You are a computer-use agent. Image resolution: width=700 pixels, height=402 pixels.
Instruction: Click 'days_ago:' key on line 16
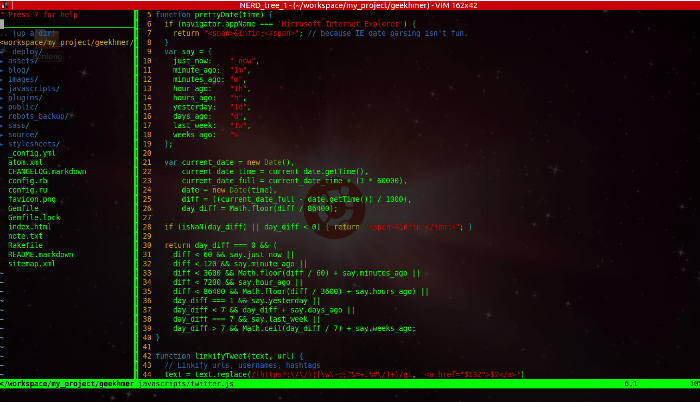[x=192, y=116]
